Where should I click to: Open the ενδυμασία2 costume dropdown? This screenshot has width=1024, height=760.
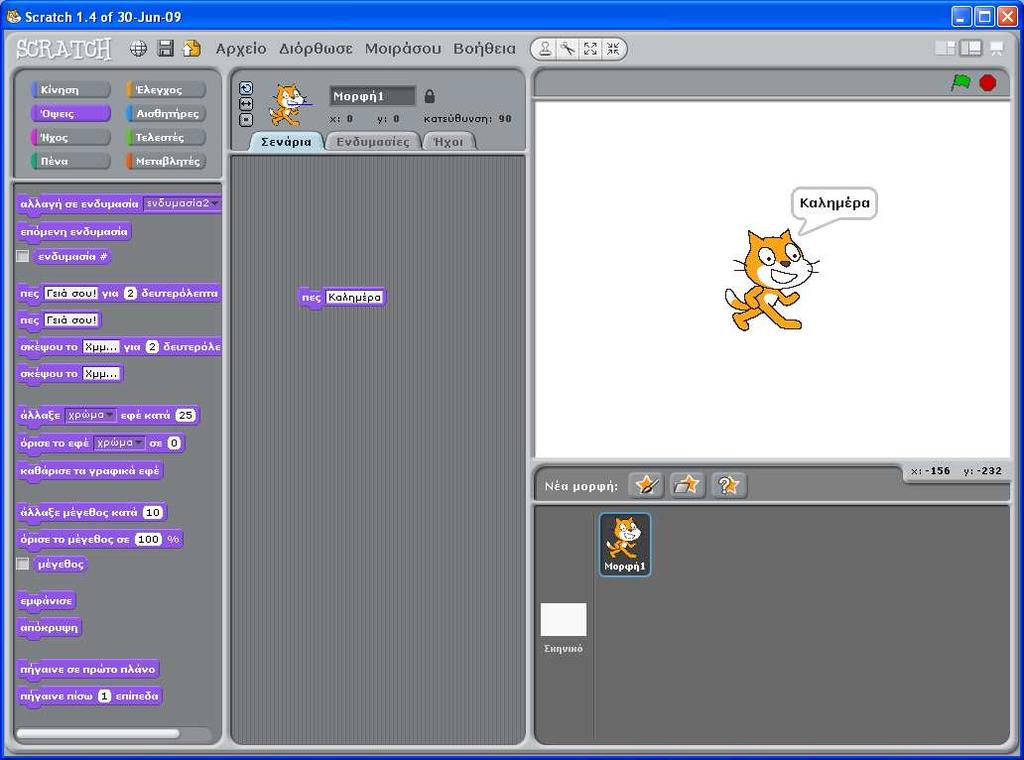[x=182, y=204]
